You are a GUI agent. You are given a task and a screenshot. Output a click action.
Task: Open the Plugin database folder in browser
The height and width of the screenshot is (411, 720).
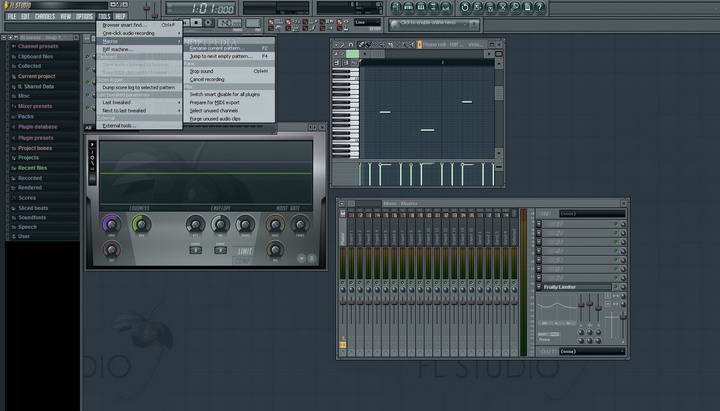point(38,127)
